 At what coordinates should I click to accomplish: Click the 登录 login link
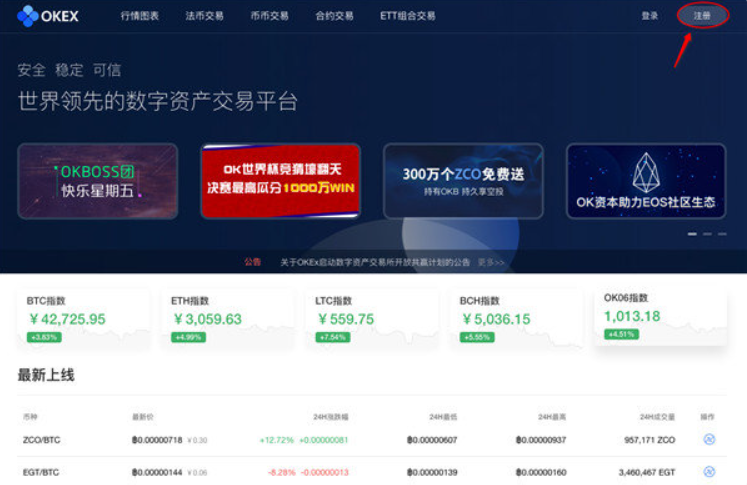(650, 16)
